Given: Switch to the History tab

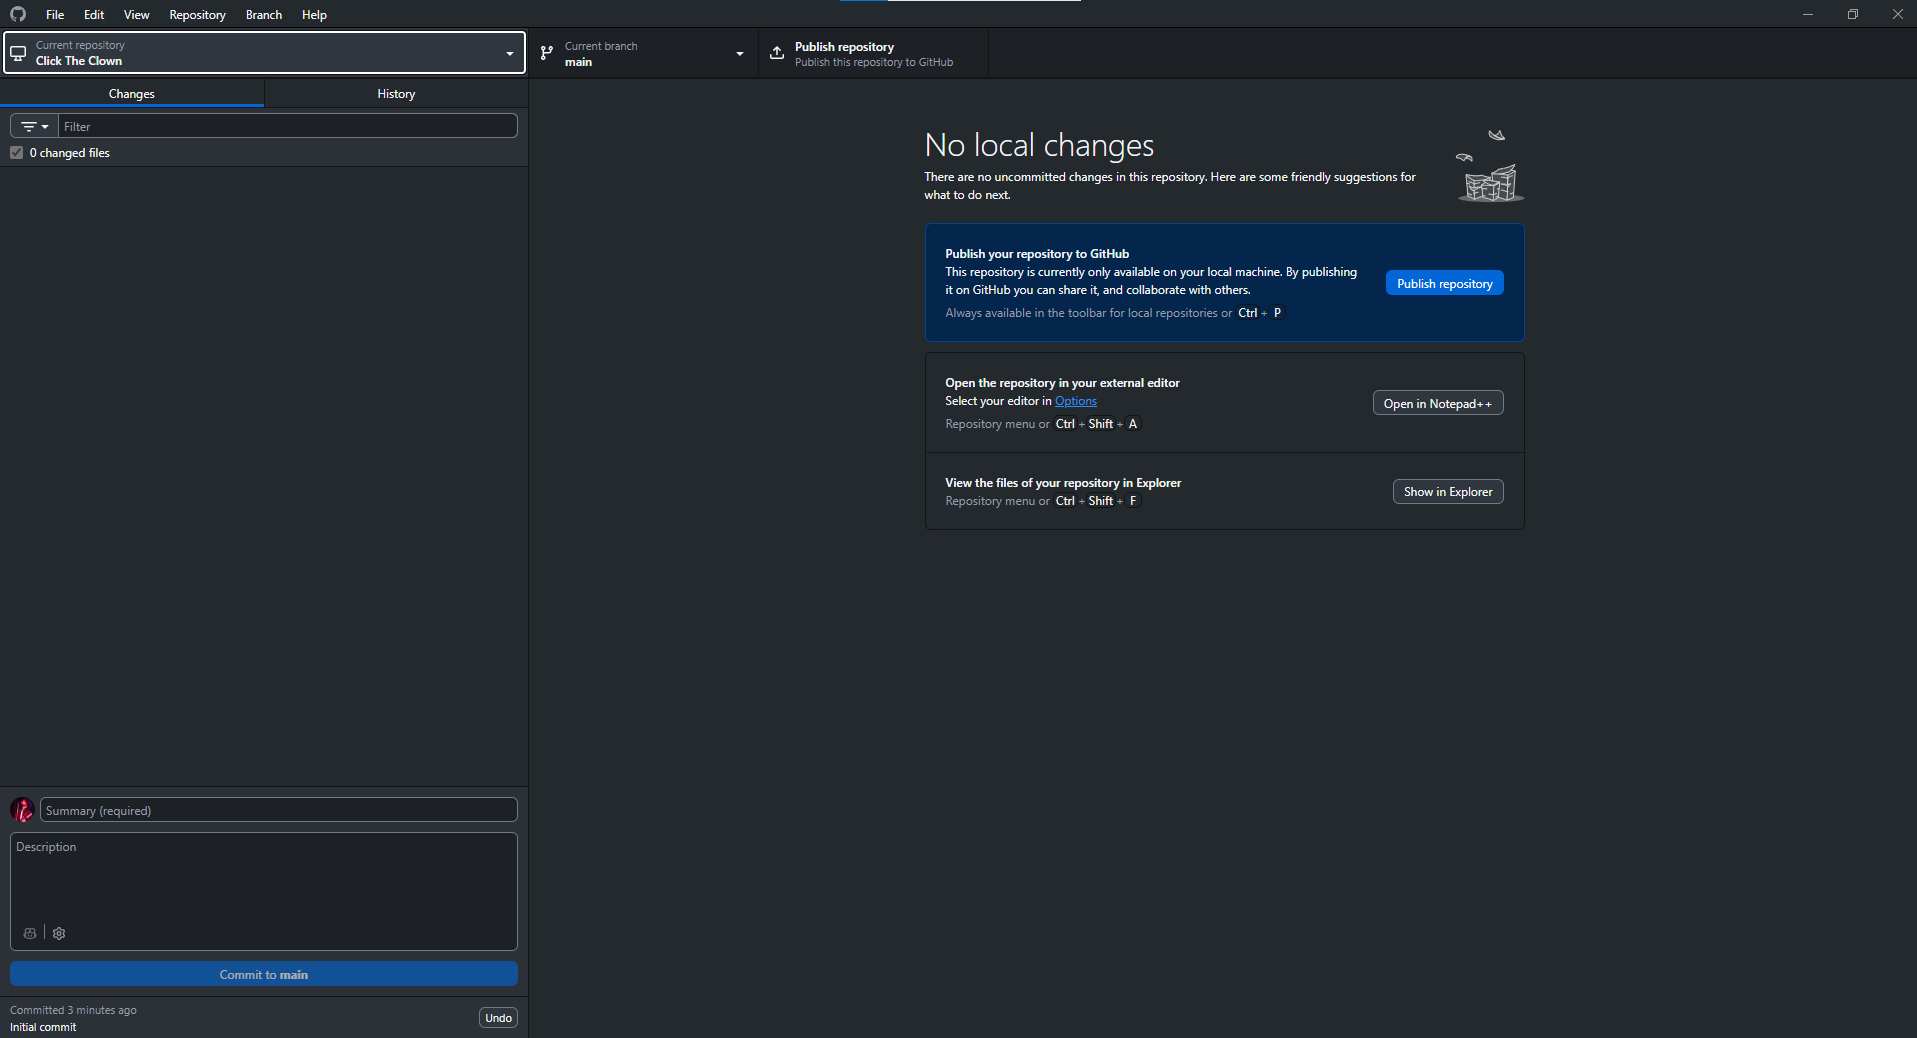Looking at the screenshot, I should tap(396, 93).
